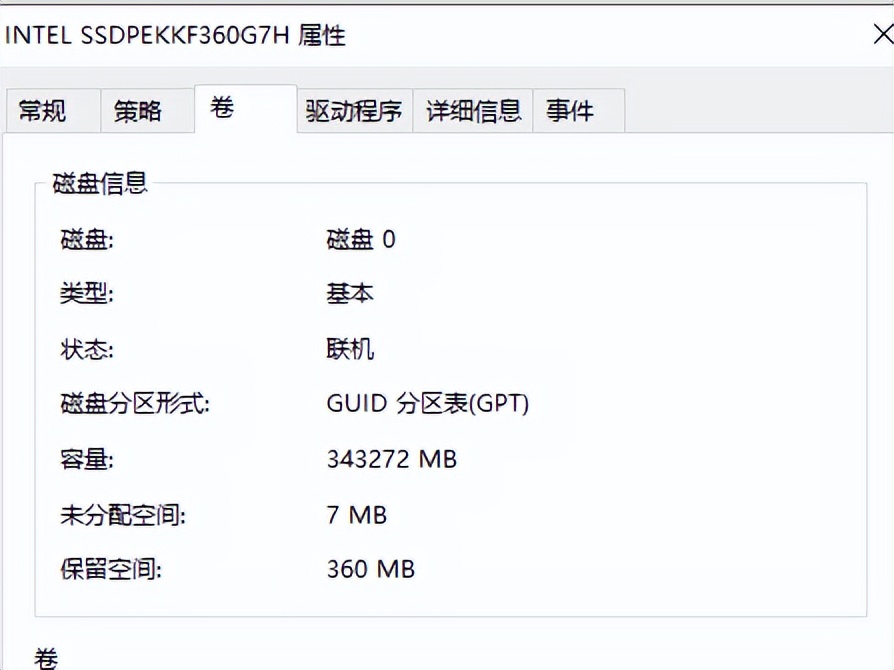Click the dialog title INTEL SSDPEKKF360G7H 属性
This screenshot has width=894, height=670.
click(x=175, y=35)
